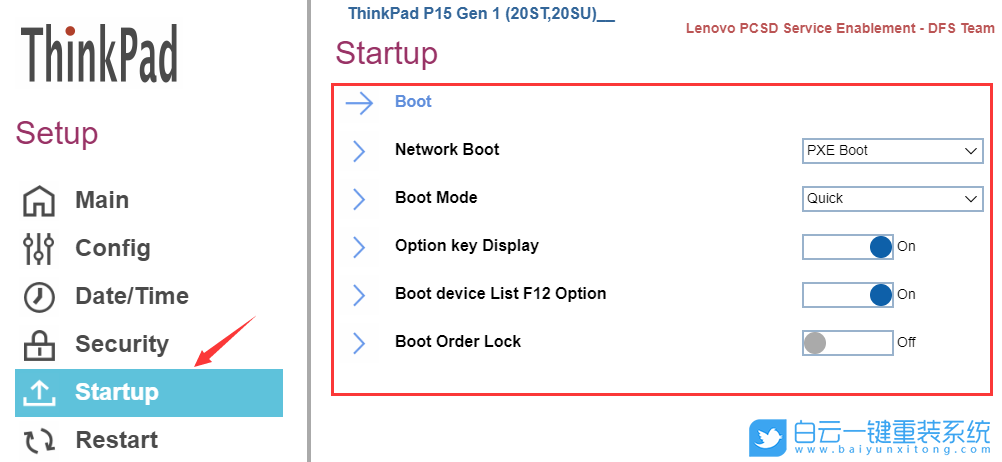Click the Twitter bird watermark icon
The image size is (1002, 462).
[x=770, y=435]
